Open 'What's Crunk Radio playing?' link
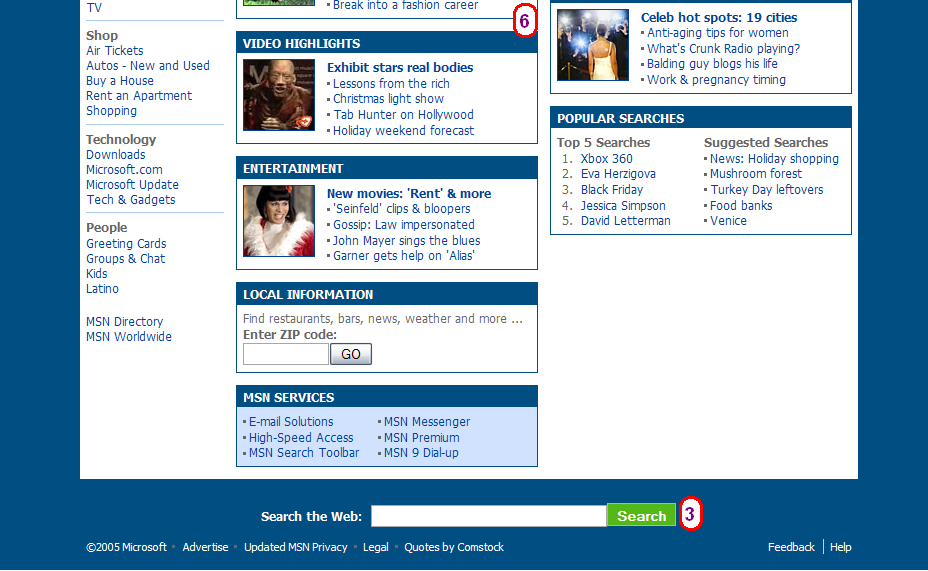Image resolution: width=928 pixels, height=571 pixels. point(723,49)
